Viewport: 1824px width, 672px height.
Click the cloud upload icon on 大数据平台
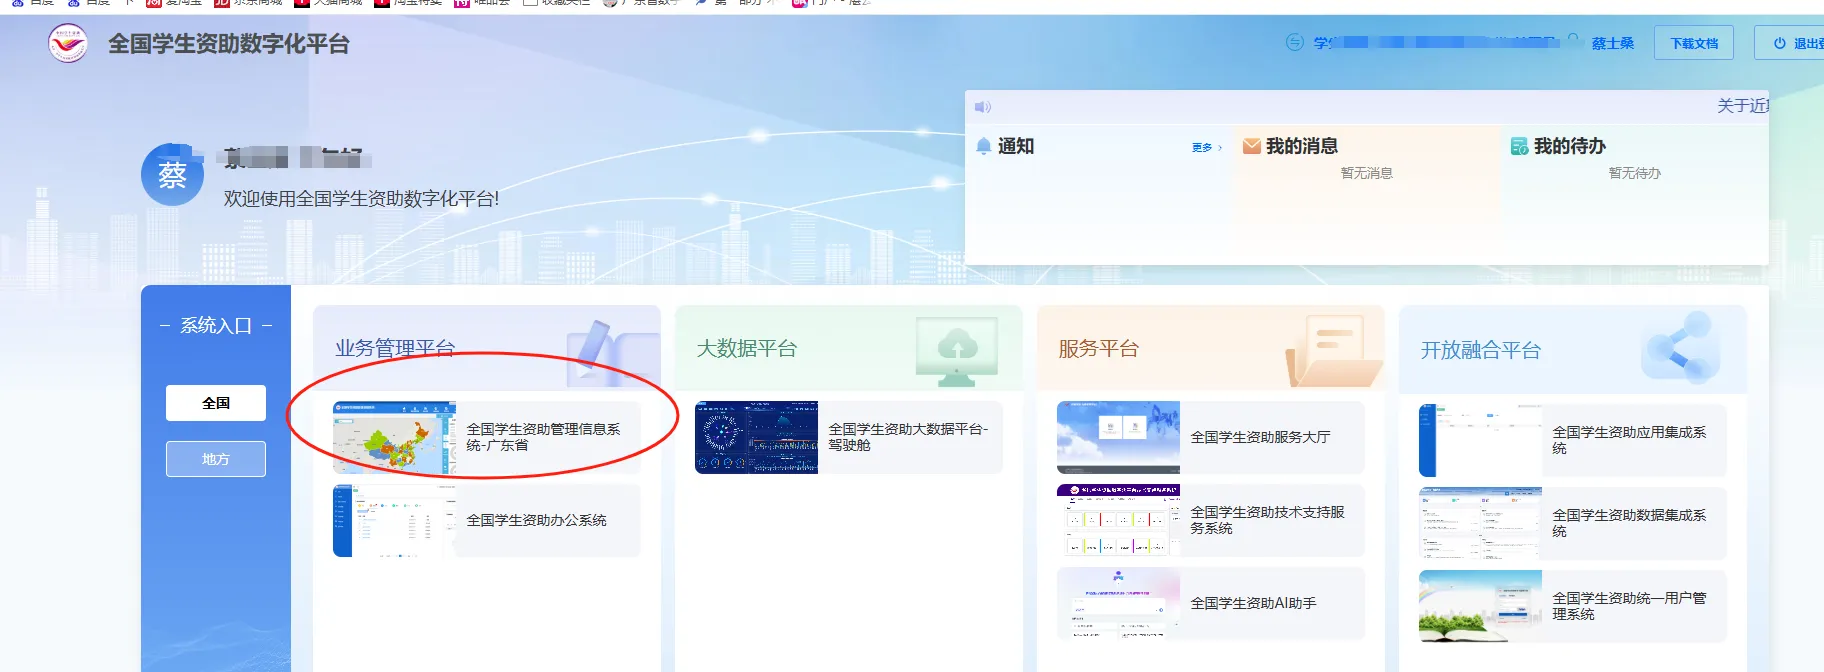click(x=957, y=347)
